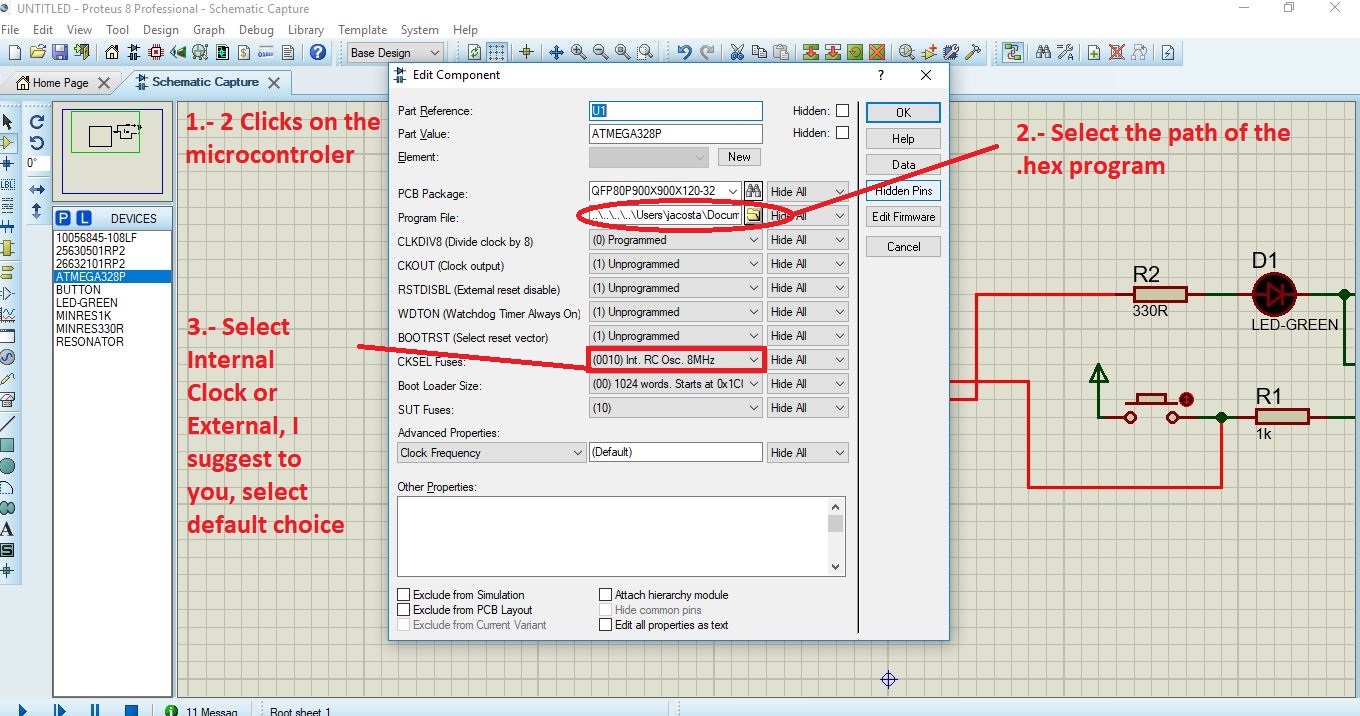This screenshot has height=716, width=1360.
Task: Open the File menu
Action: (10, 30)
